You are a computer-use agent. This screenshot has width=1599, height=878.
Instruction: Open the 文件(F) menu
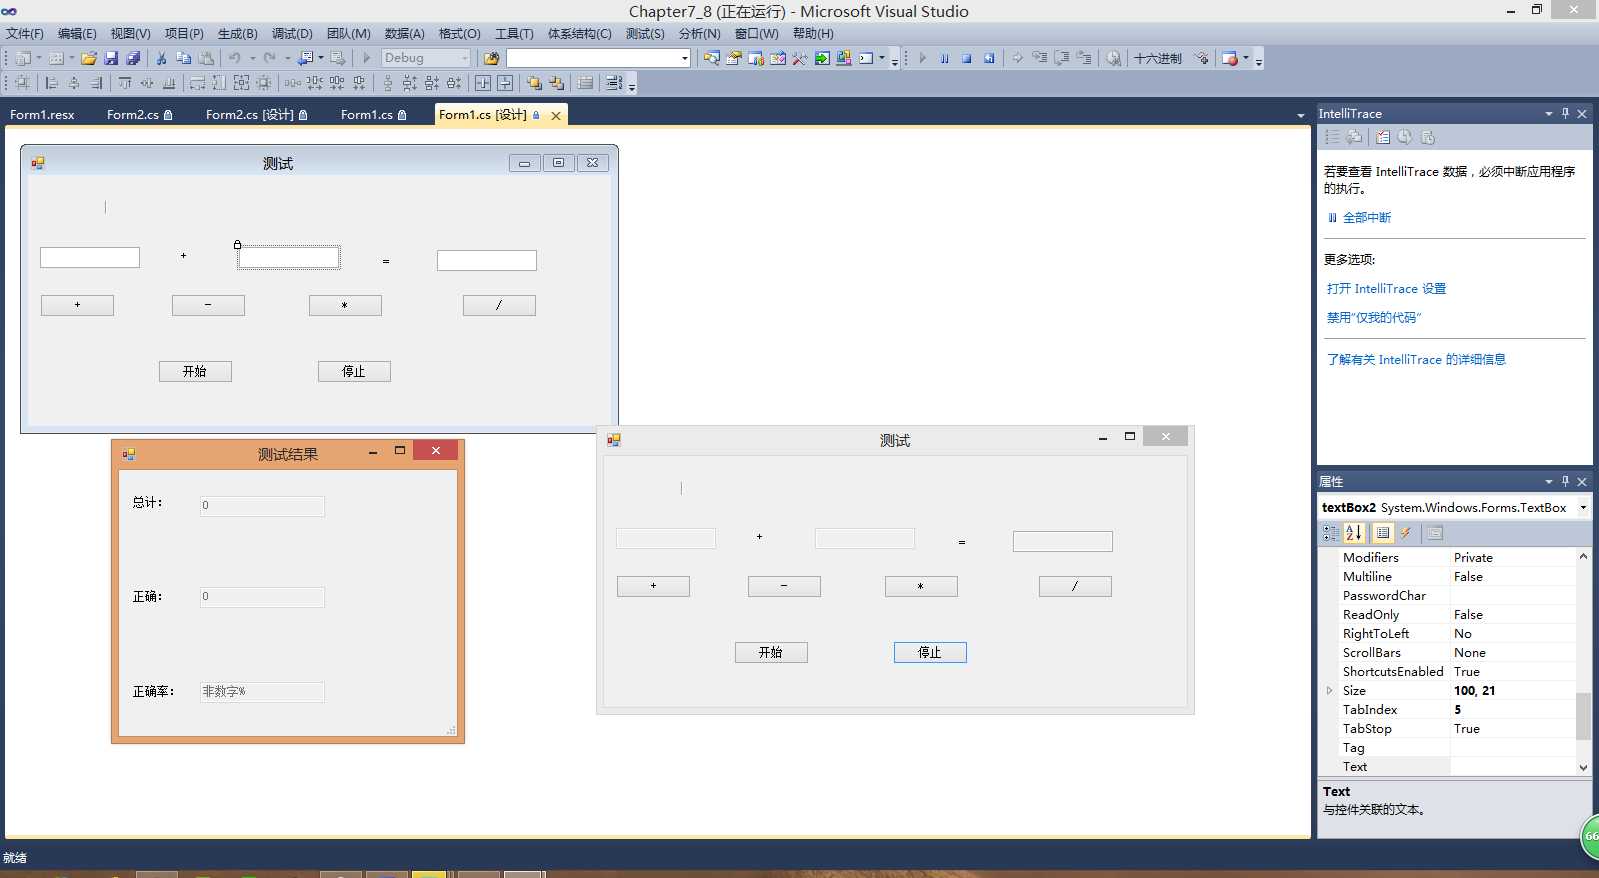25,33
